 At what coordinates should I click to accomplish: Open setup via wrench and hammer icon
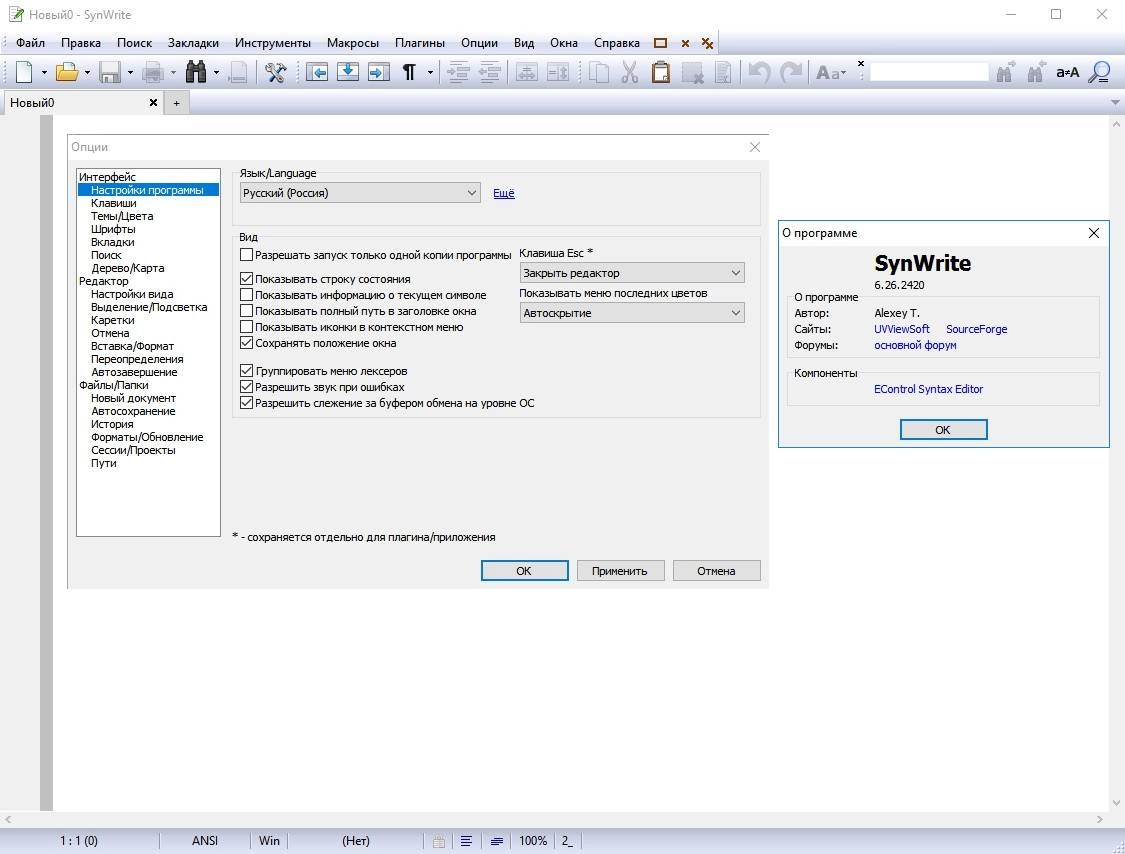tap(276, 72)
